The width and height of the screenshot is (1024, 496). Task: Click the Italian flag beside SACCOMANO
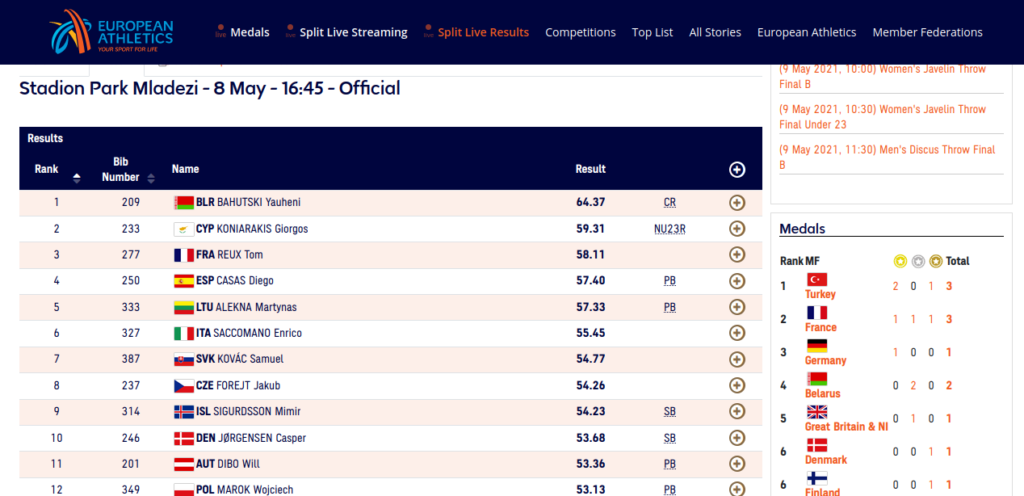(184, 333)
